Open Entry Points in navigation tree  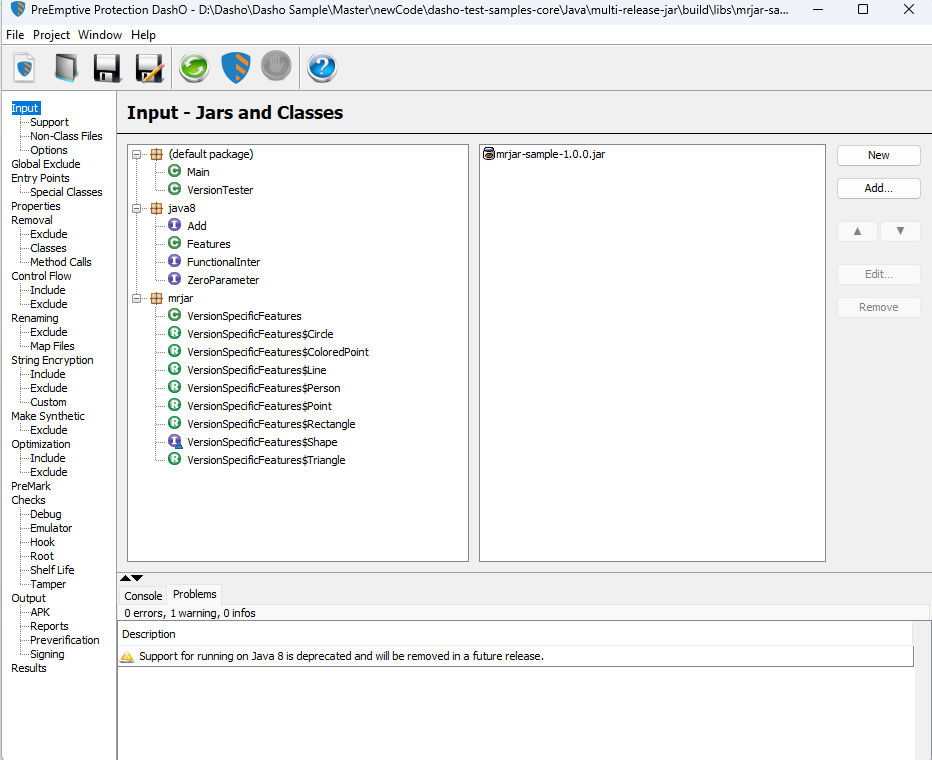click(x=40, y=178)
